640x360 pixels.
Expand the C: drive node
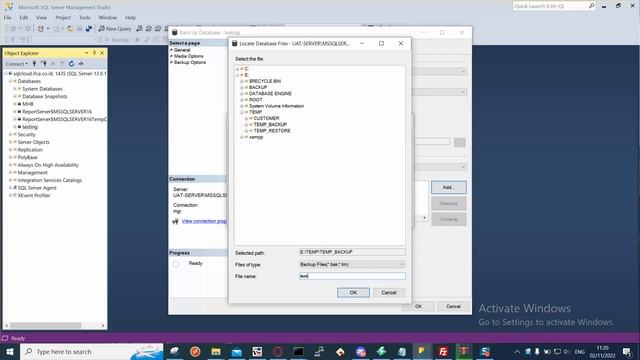pyautogui.click(x=237, y=69)
